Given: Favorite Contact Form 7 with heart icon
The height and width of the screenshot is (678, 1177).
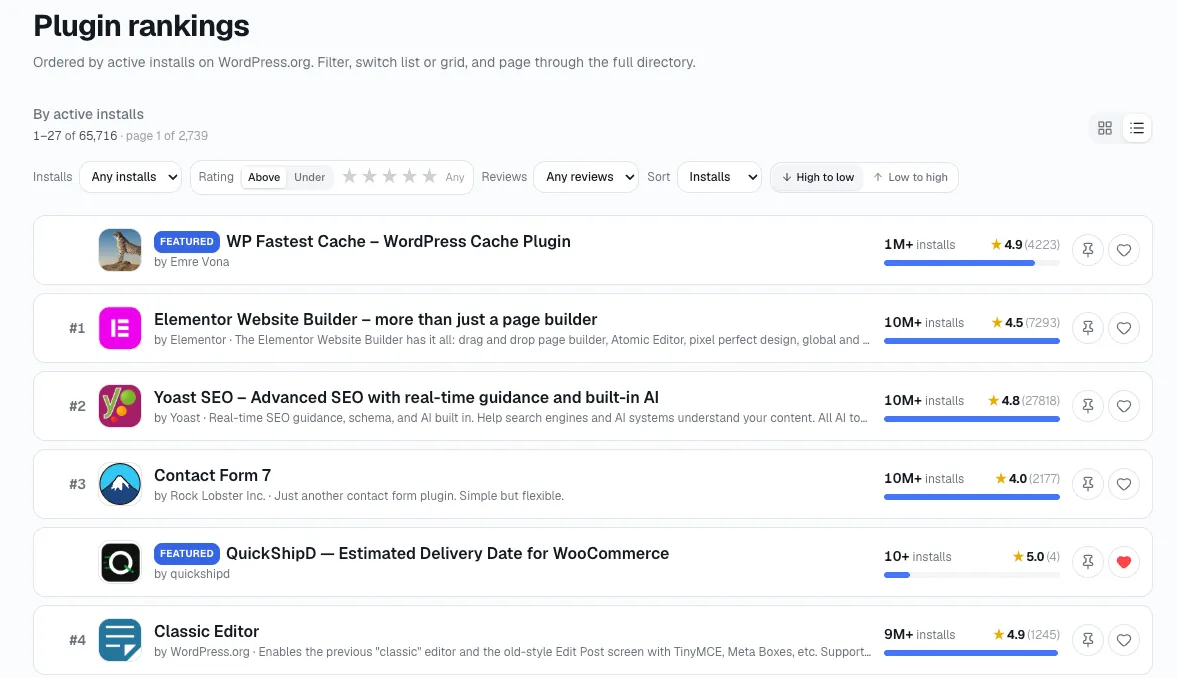Looking at the screenshot, I should pyautogui.click(x=1124, y=484).
